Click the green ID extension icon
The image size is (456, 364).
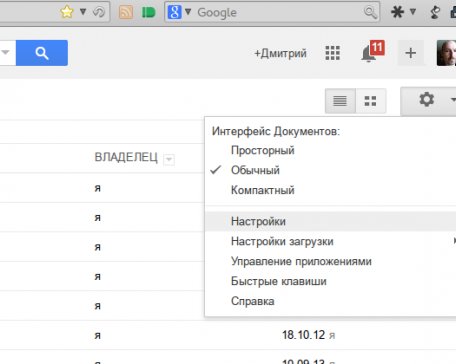click(x=148, y=13)
